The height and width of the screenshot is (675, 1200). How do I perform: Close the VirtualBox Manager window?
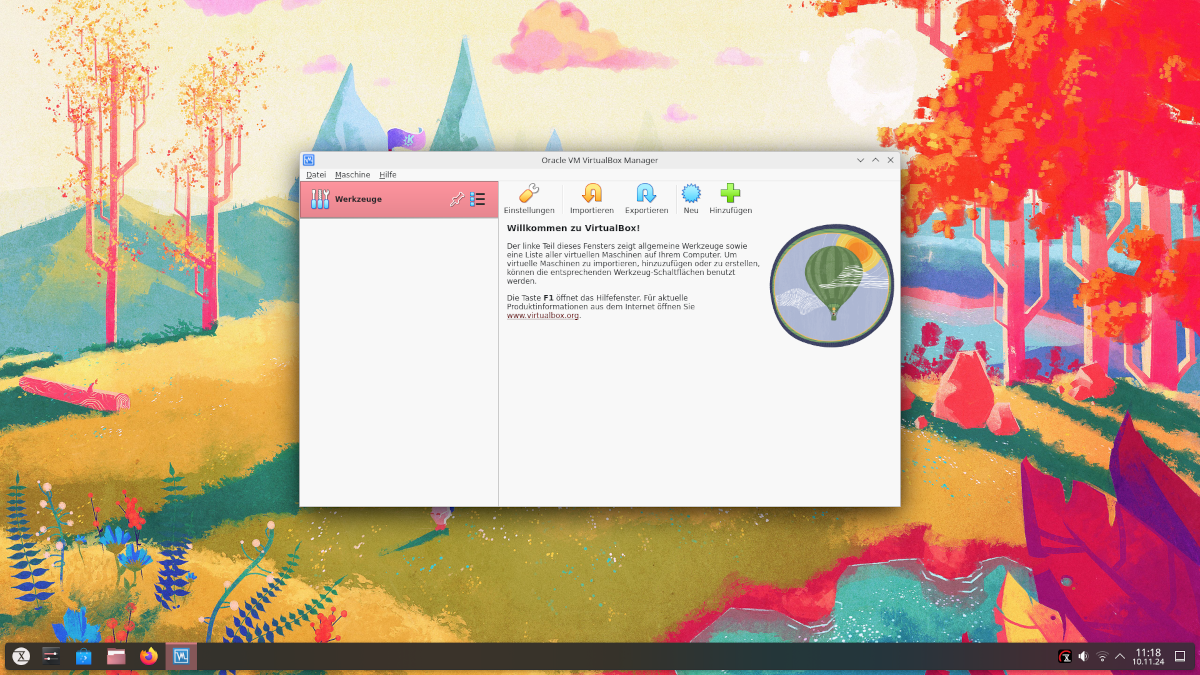click(891, 160)
